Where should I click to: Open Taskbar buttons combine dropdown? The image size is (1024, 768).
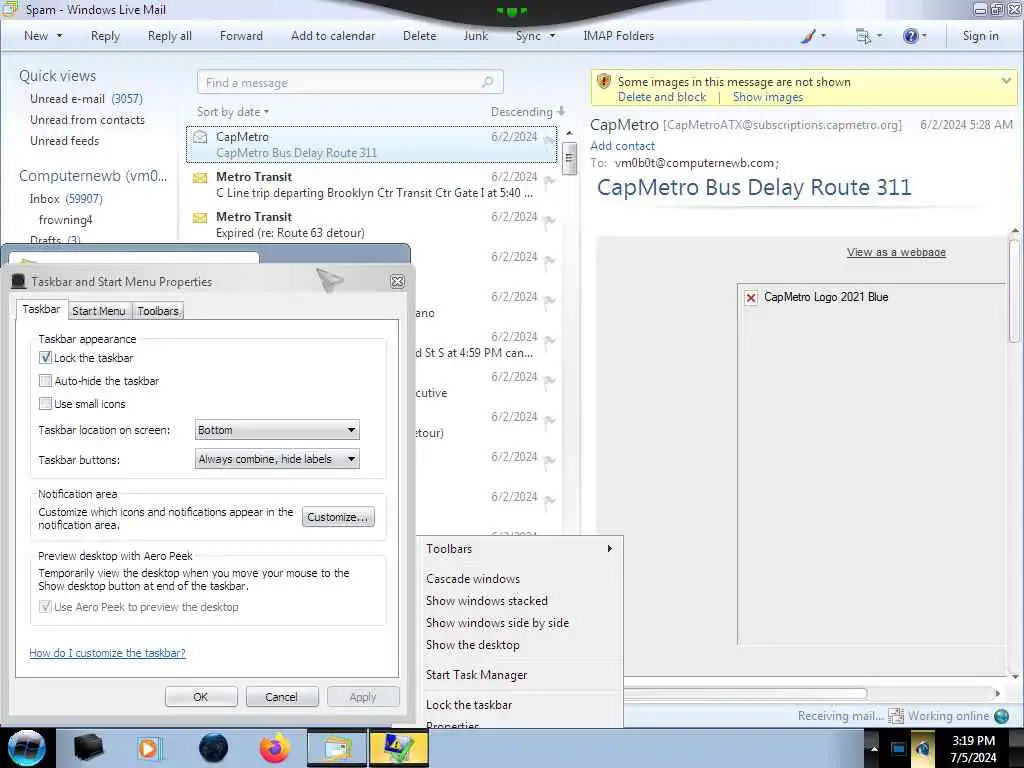pos(277,459)
